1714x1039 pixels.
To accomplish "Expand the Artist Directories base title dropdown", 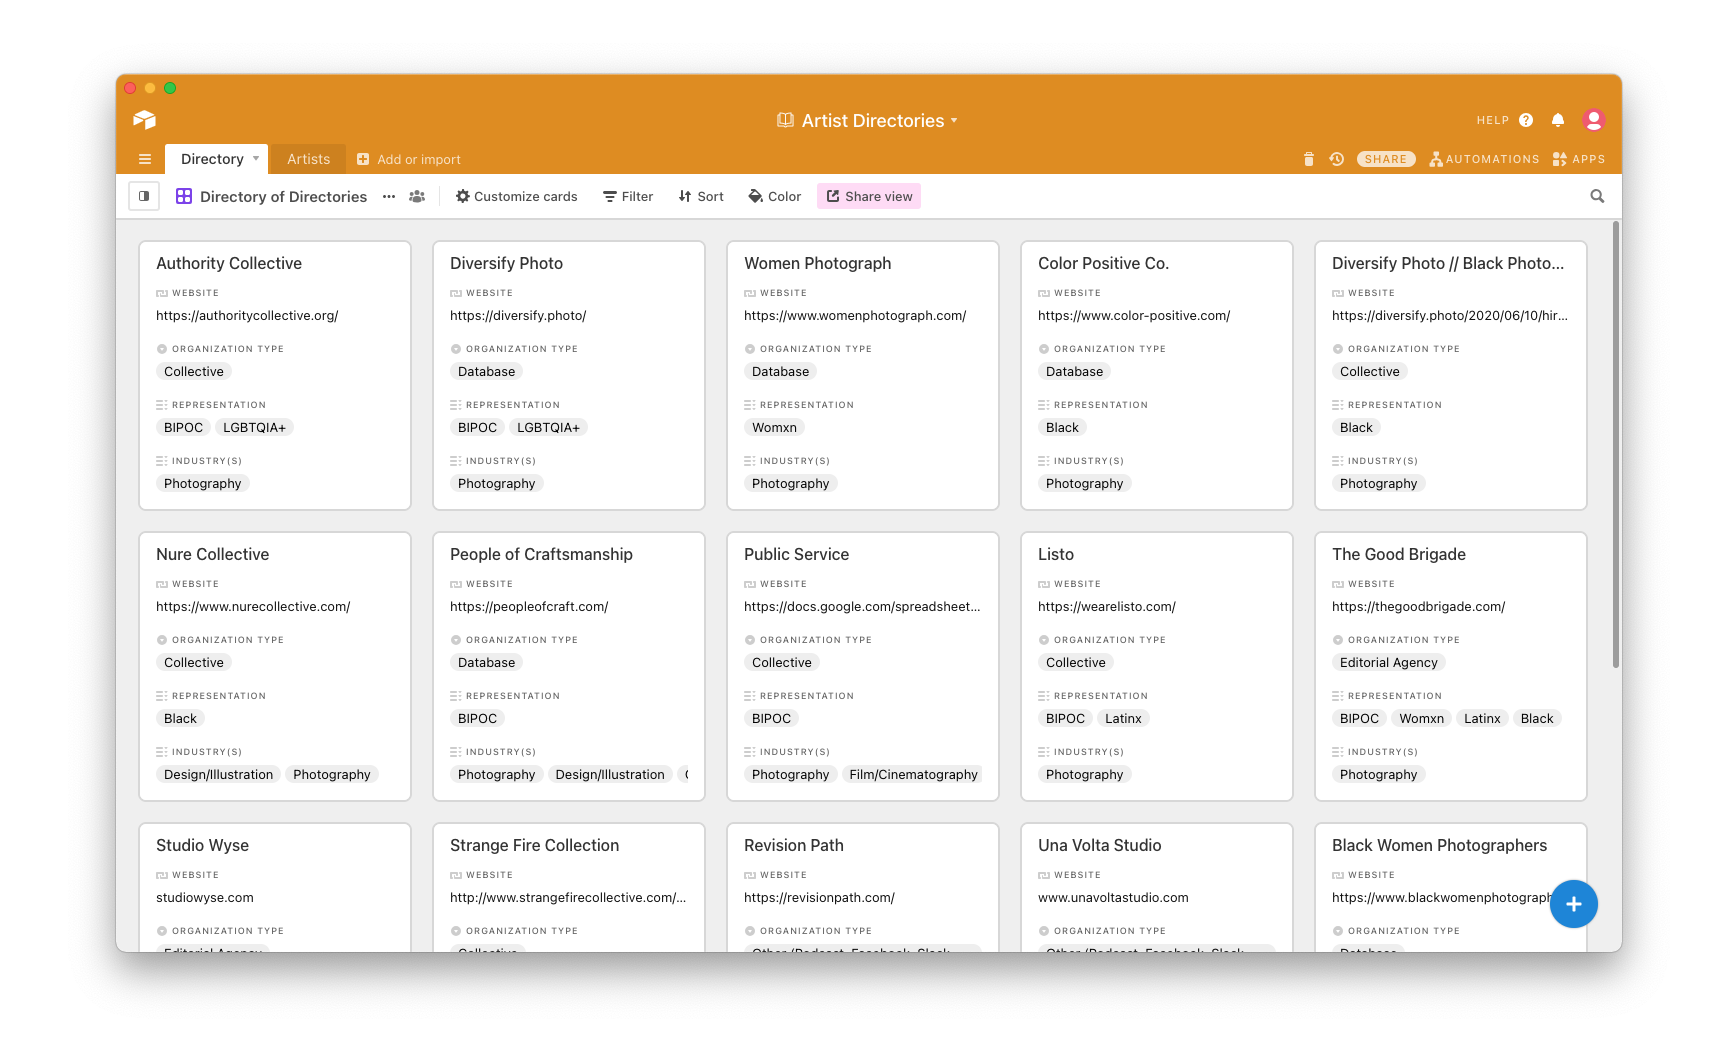I will [954, 121].
